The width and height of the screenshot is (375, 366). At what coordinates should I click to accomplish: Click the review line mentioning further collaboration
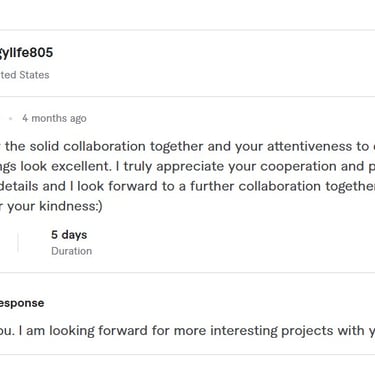point(187,186)
